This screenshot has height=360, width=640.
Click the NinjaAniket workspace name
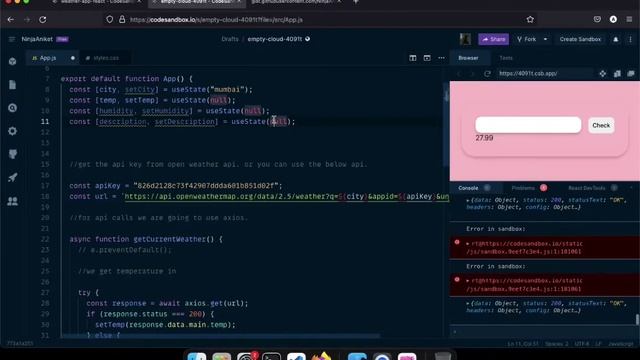pyautogui.click(x=37, y=39)
